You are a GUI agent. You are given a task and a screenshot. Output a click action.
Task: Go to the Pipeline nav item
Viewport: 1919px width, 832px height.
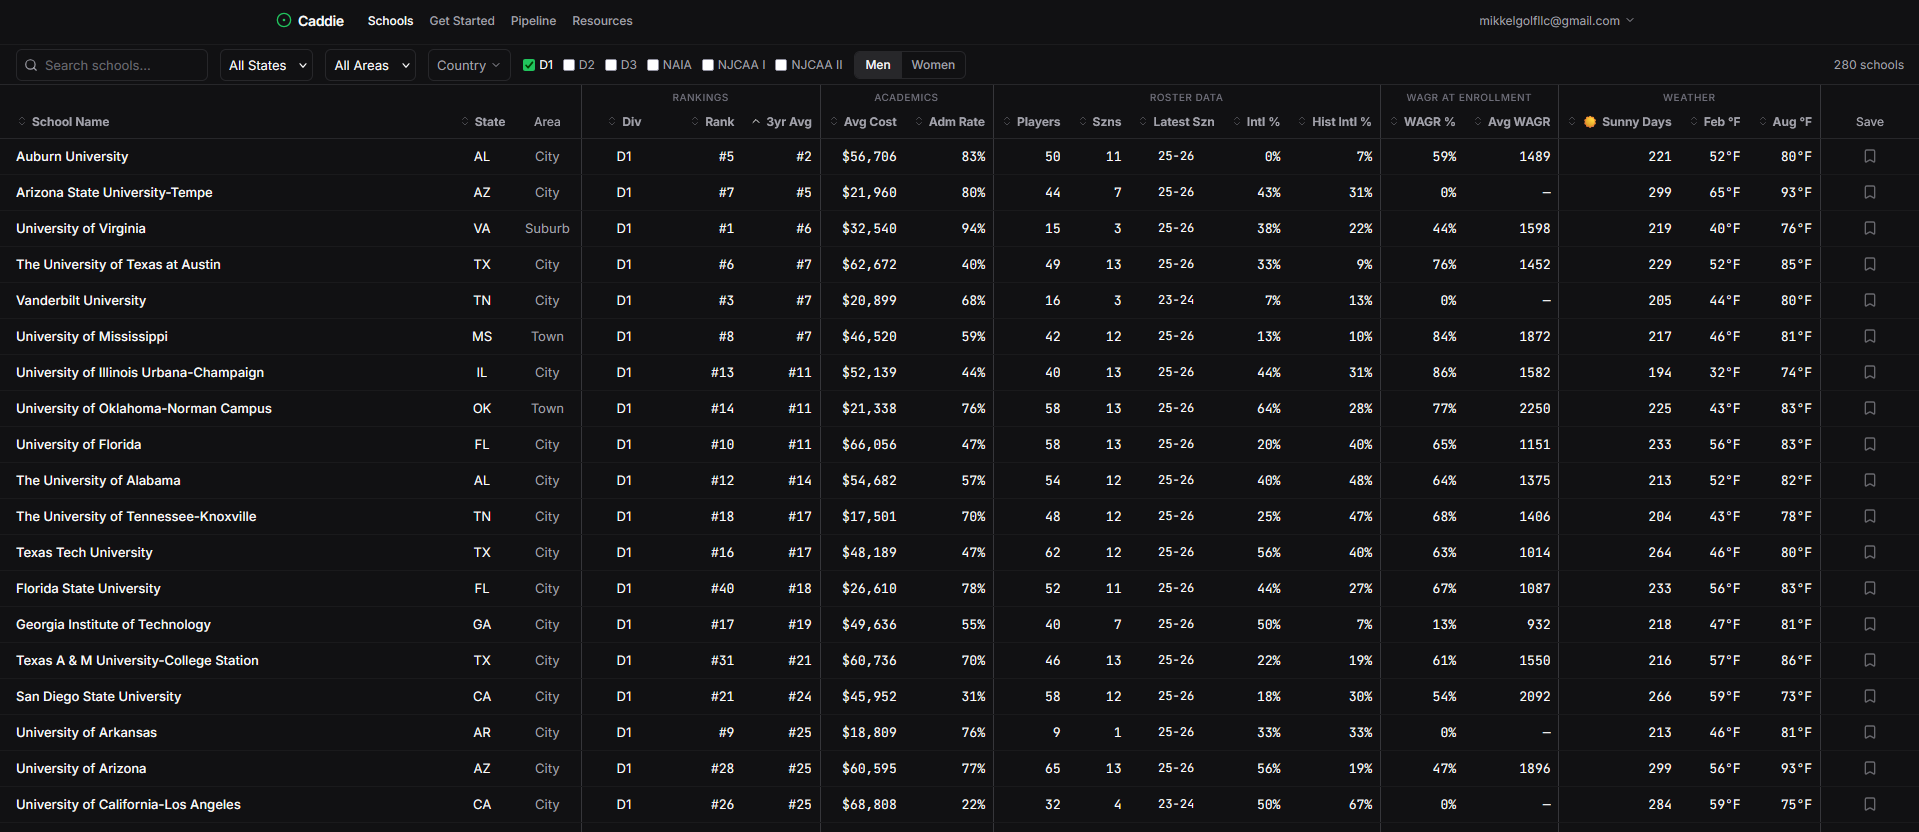click(533, 21)
